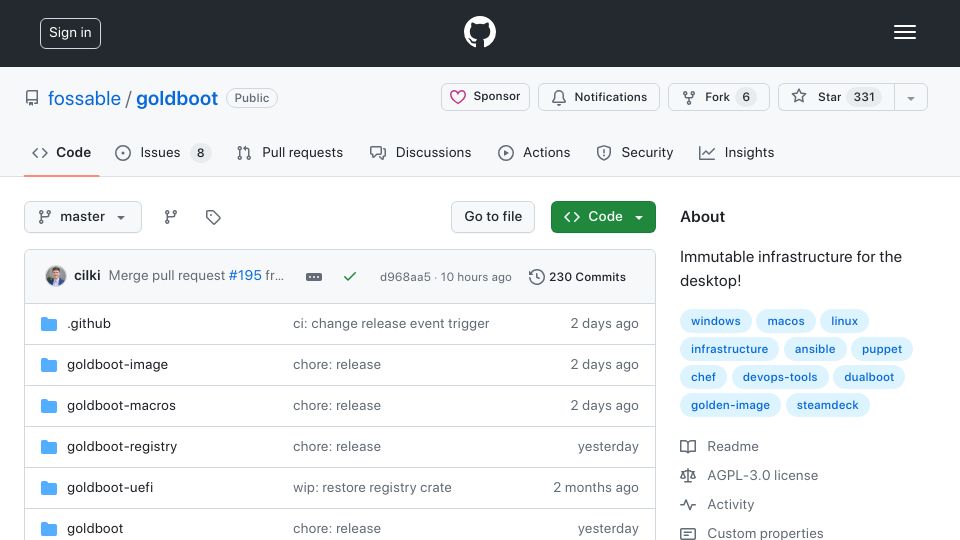Expand commit message ellipsis button

[314, 277]
